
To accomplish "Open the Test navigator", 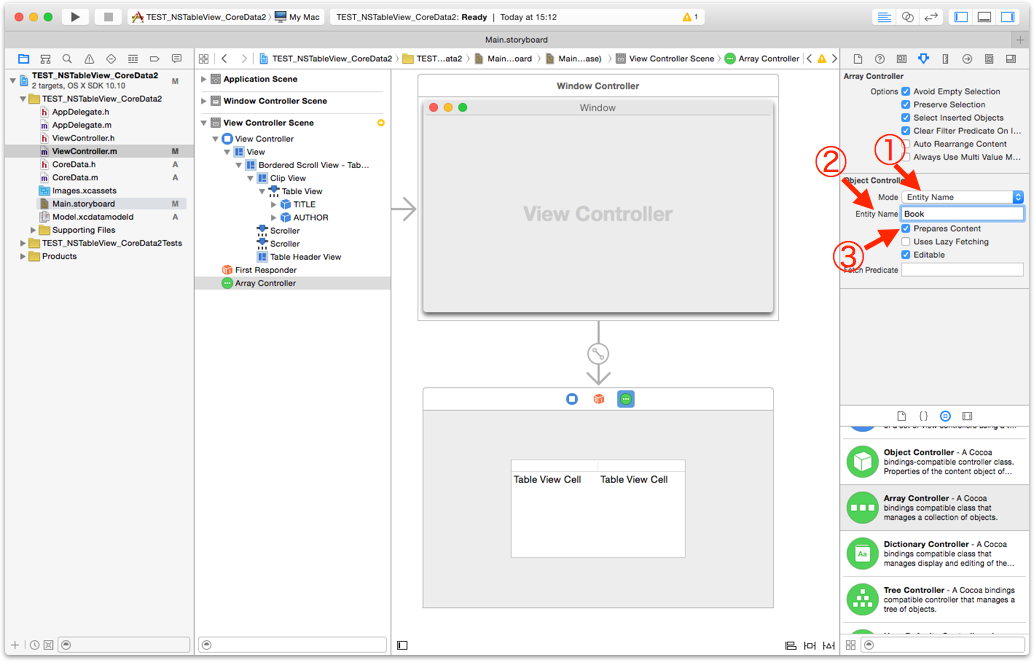I will click(111, 59).
